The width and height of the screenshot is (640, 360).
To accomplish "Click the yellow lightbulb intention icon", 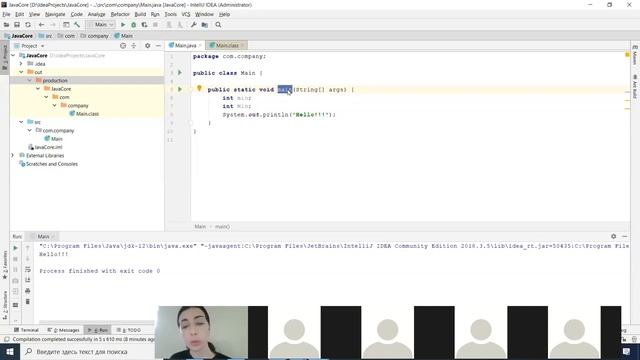I will [x=199, y=88].
